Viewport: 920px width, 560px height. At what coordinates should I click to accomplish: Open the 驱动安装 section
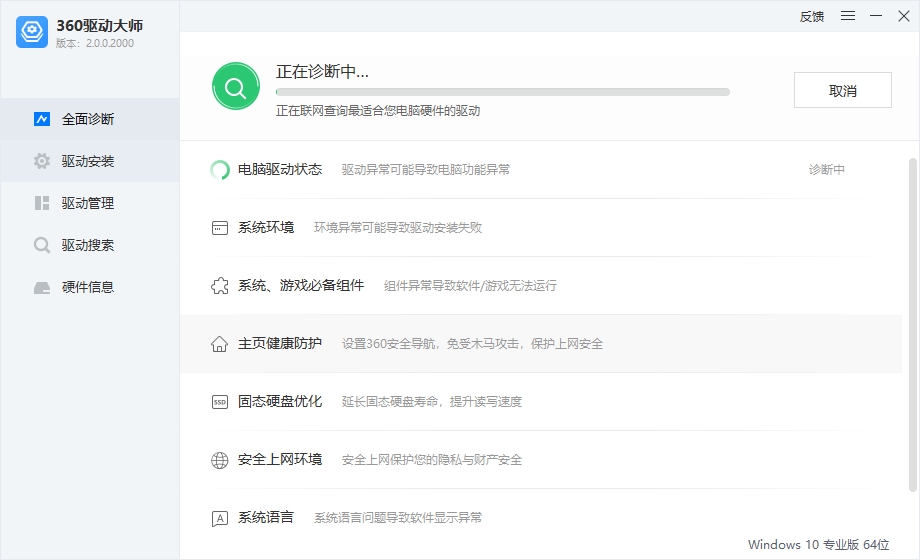click(89, 161)
